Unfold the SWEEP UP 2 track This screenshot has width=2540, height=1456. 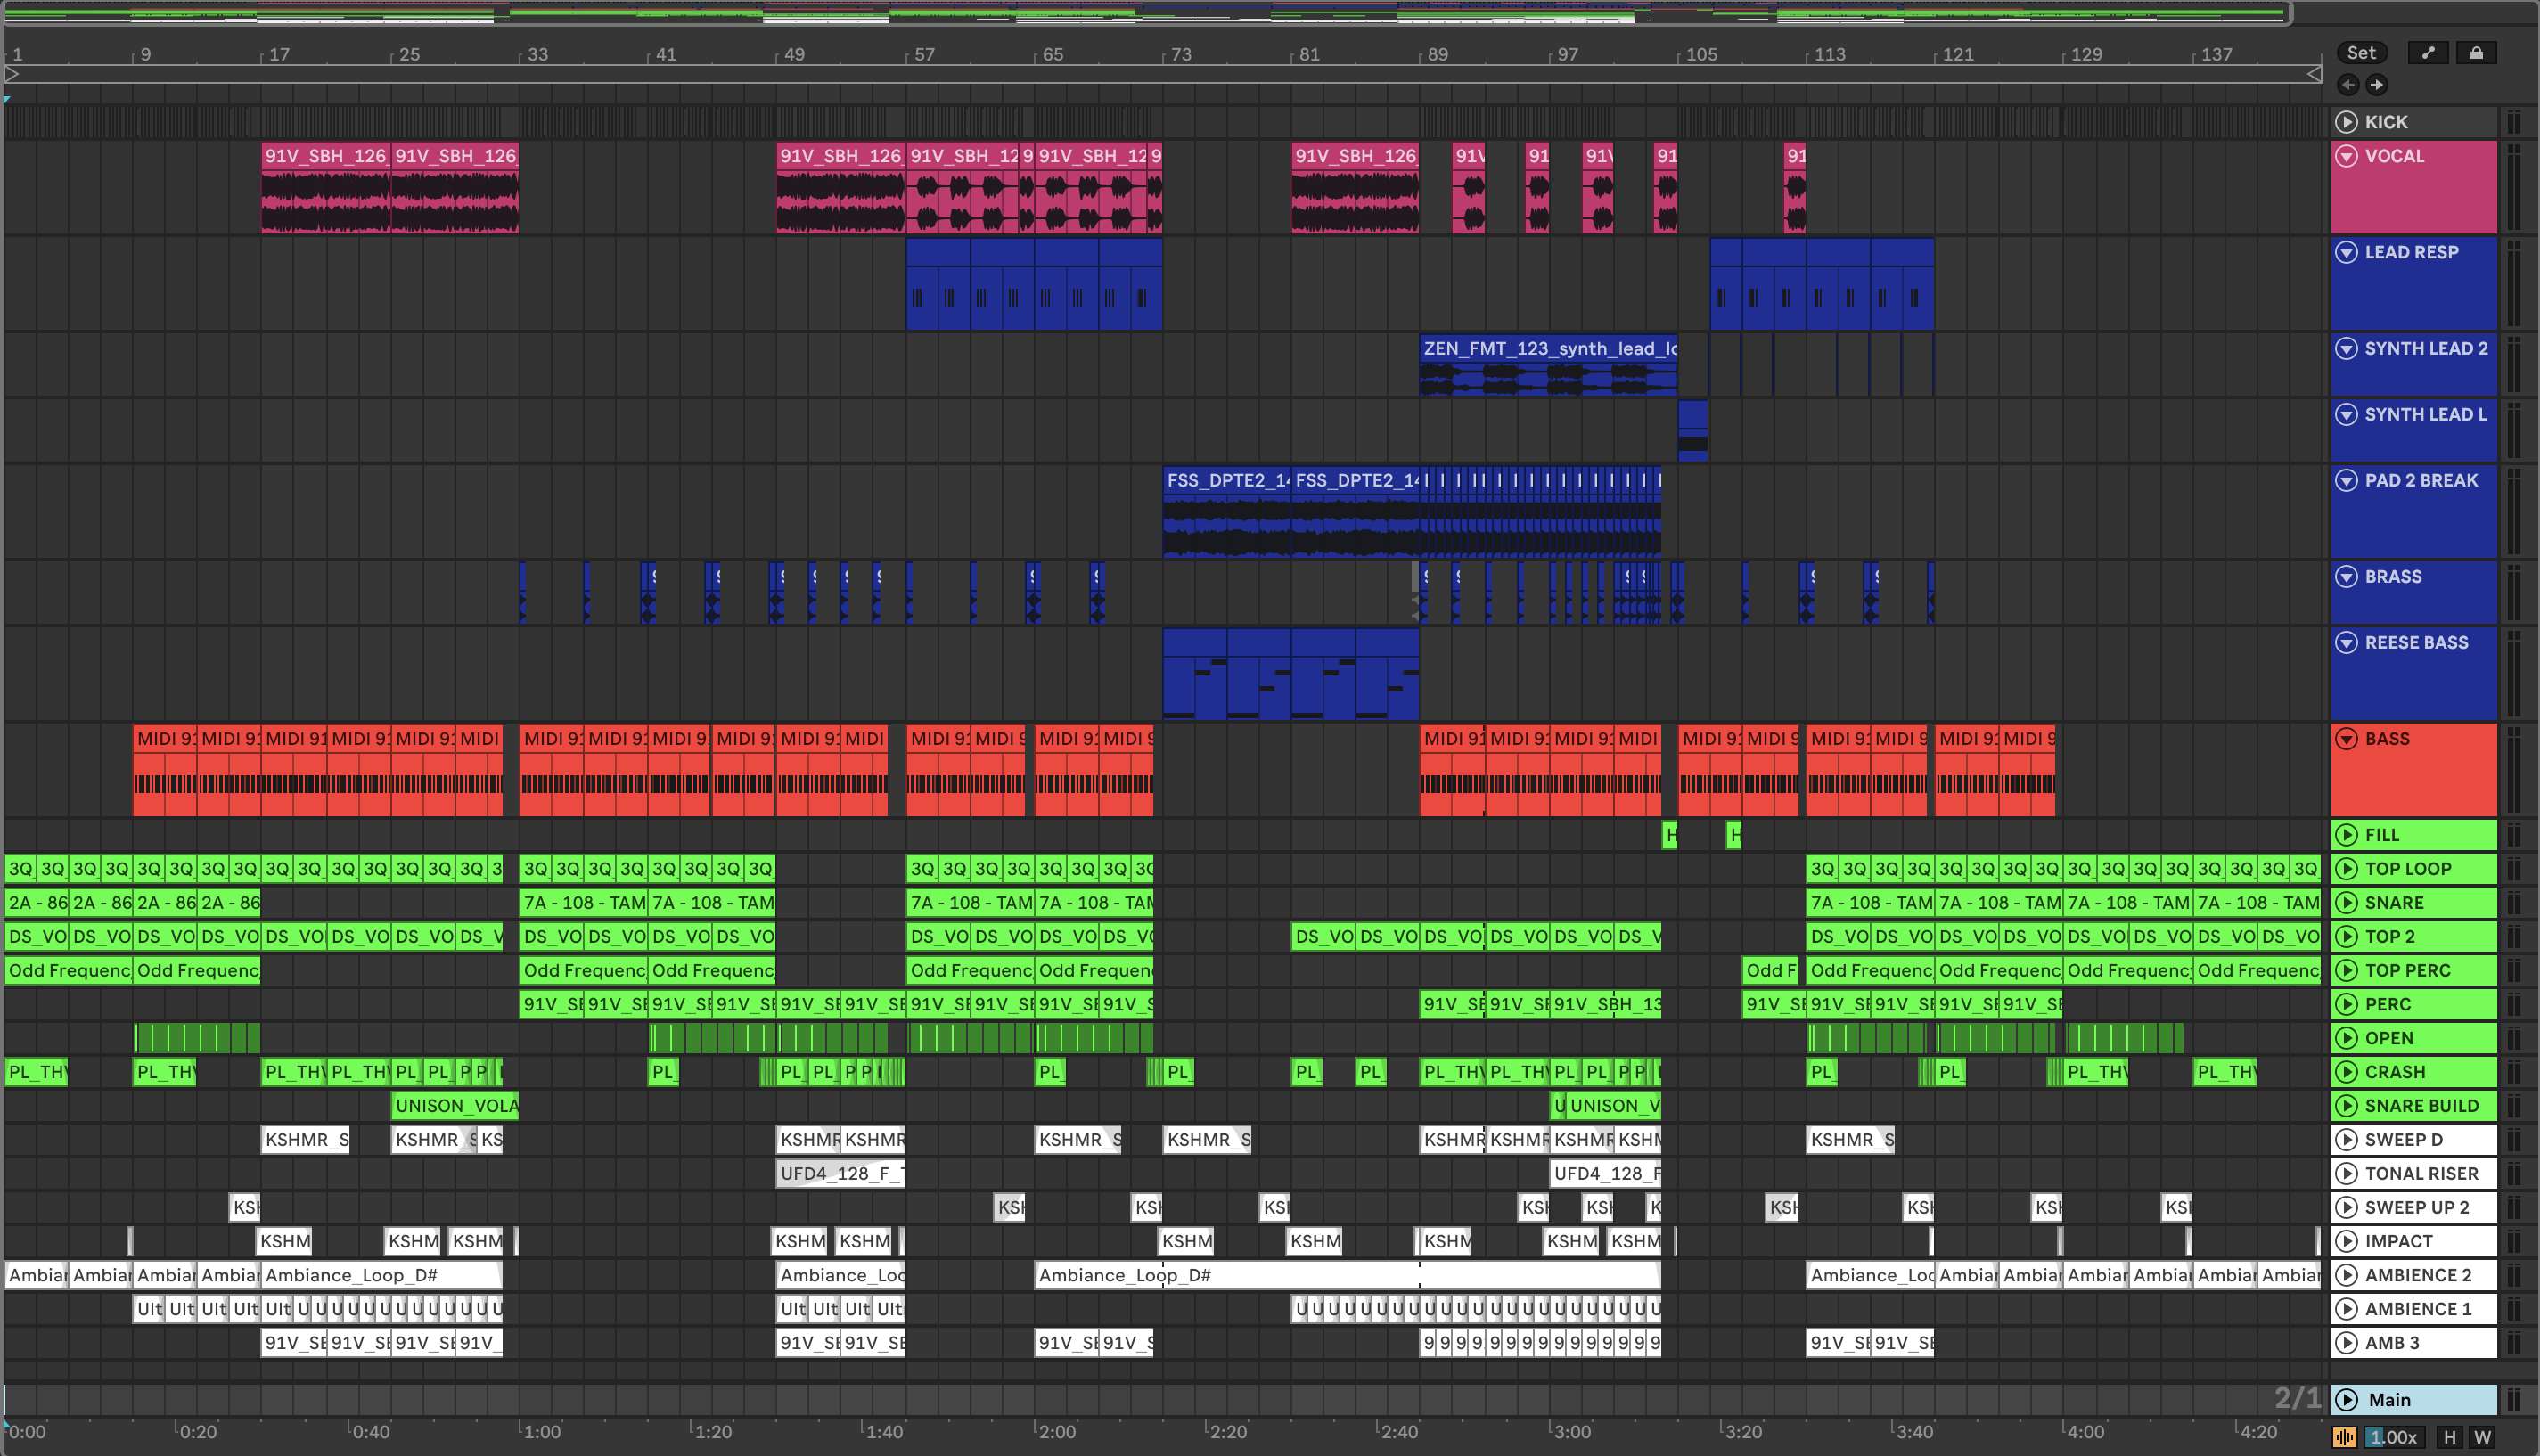[x=2346, y=1207]
